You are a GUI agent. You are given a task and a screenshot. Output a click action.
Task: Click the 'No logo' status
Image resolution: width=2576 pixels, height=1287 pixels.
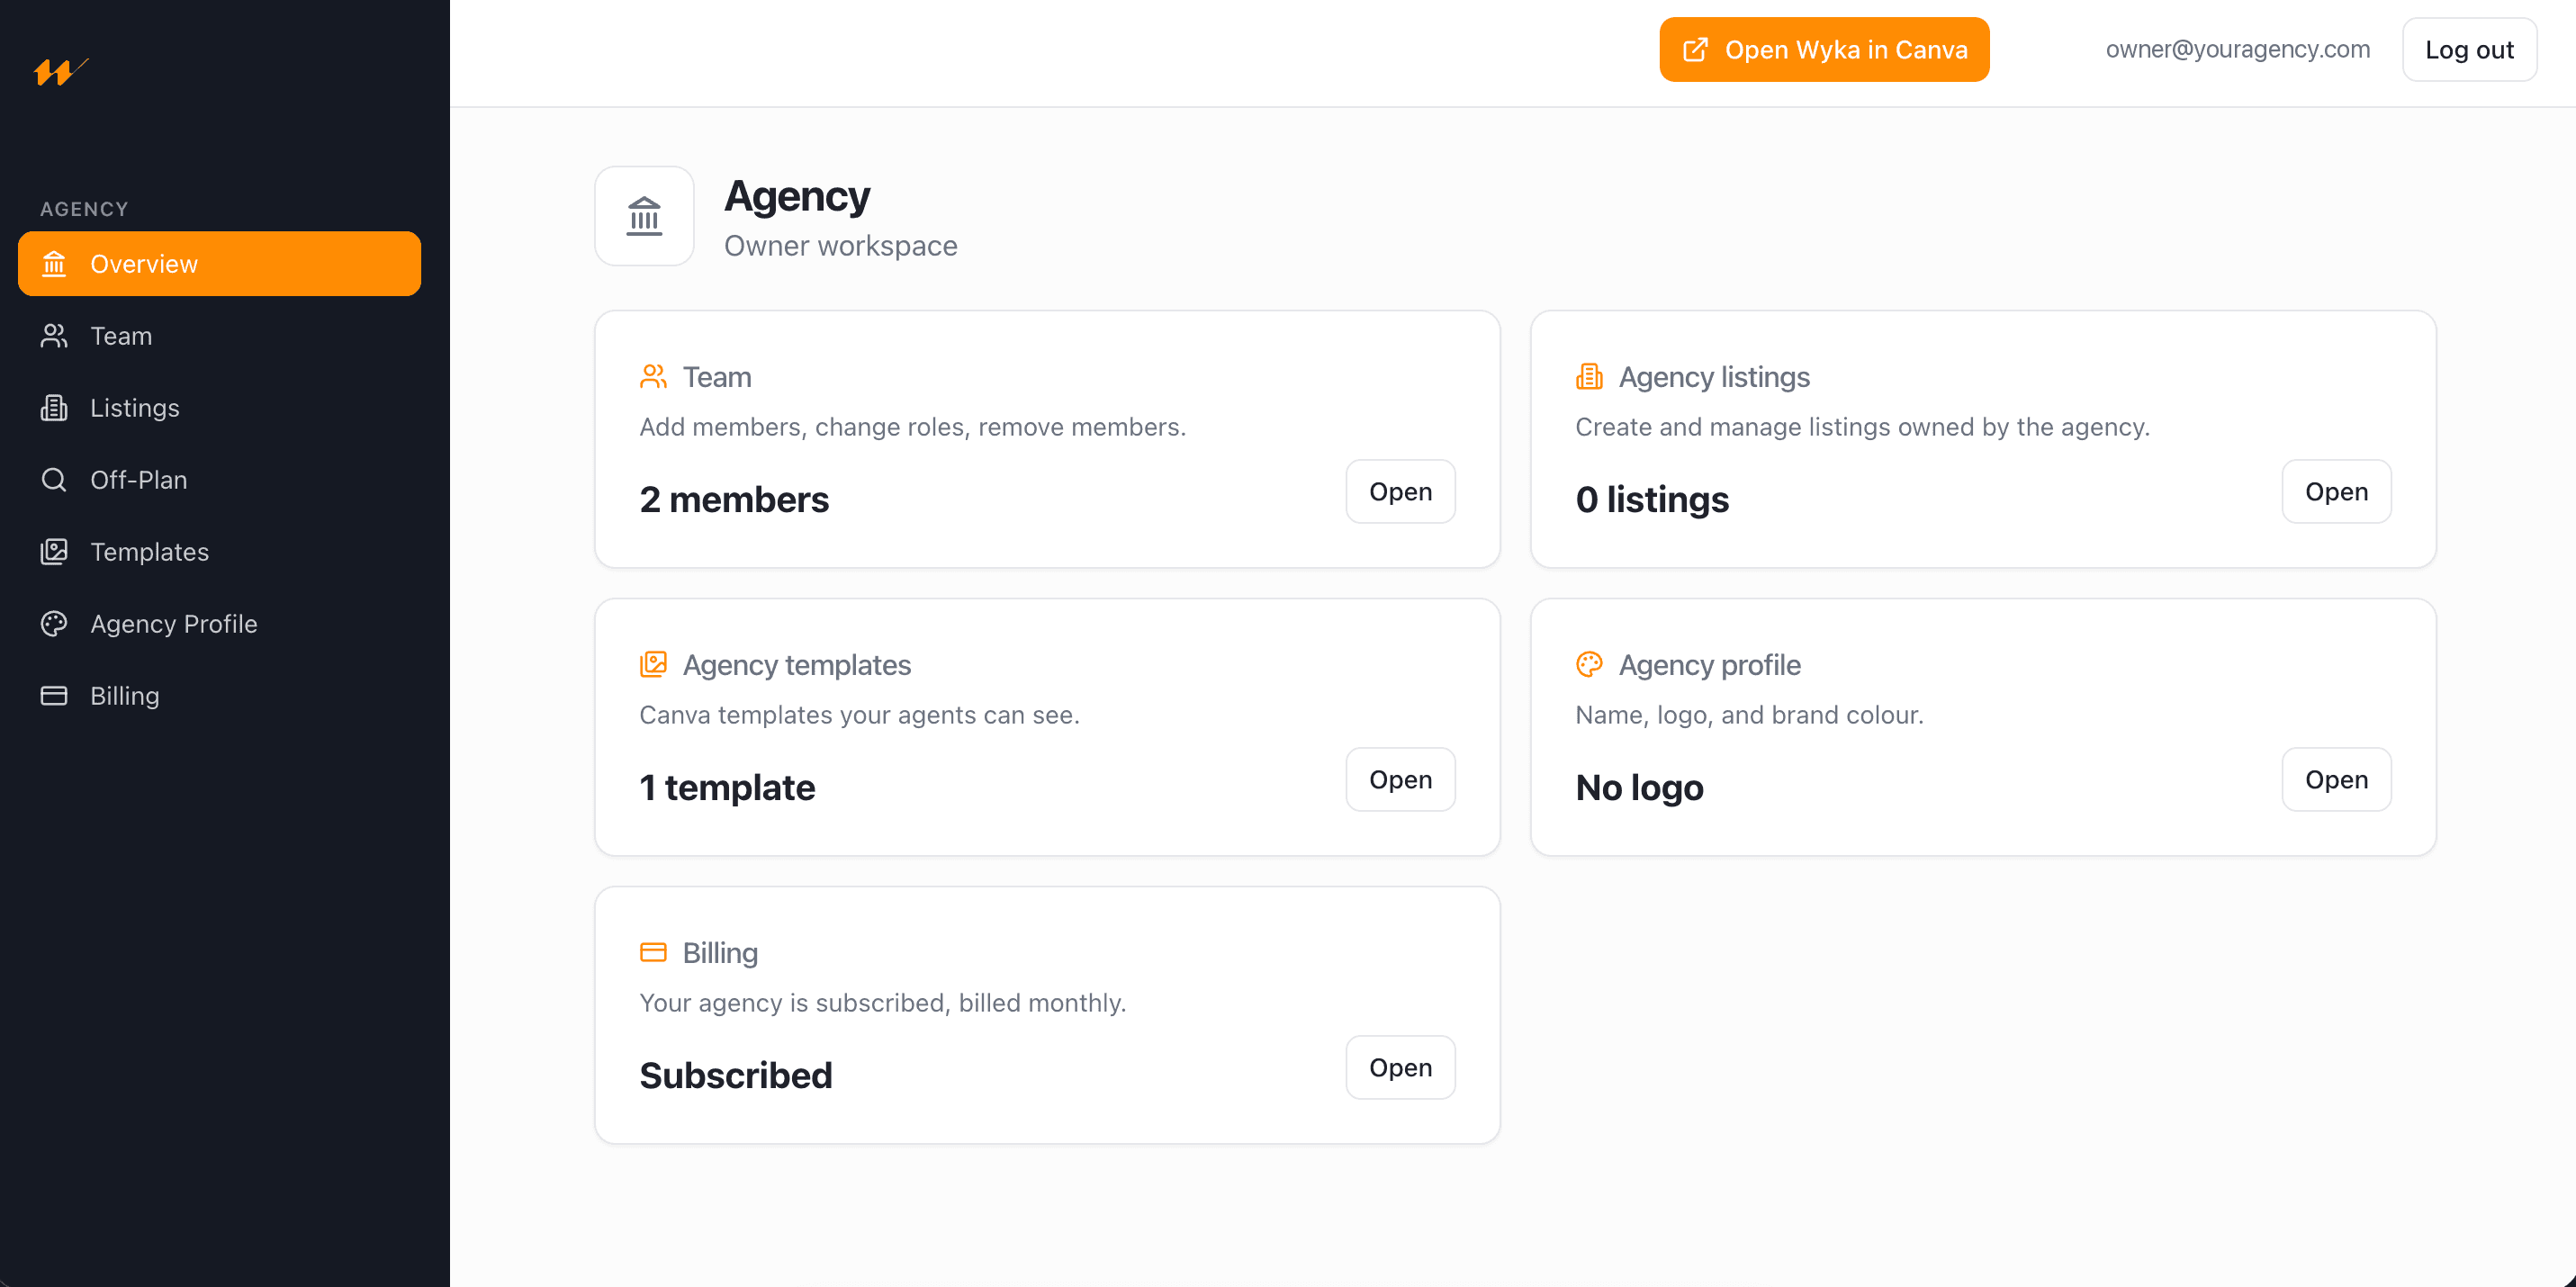pyautogui.click(x=1639, y=787)
